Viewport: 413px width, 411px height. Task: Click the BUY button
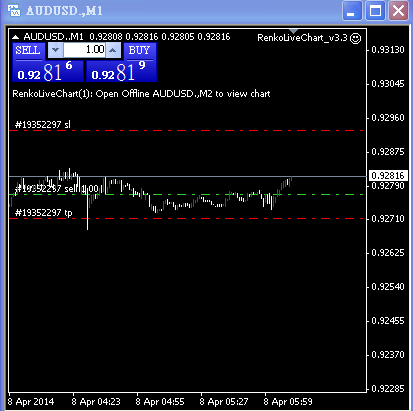point(139,51)
